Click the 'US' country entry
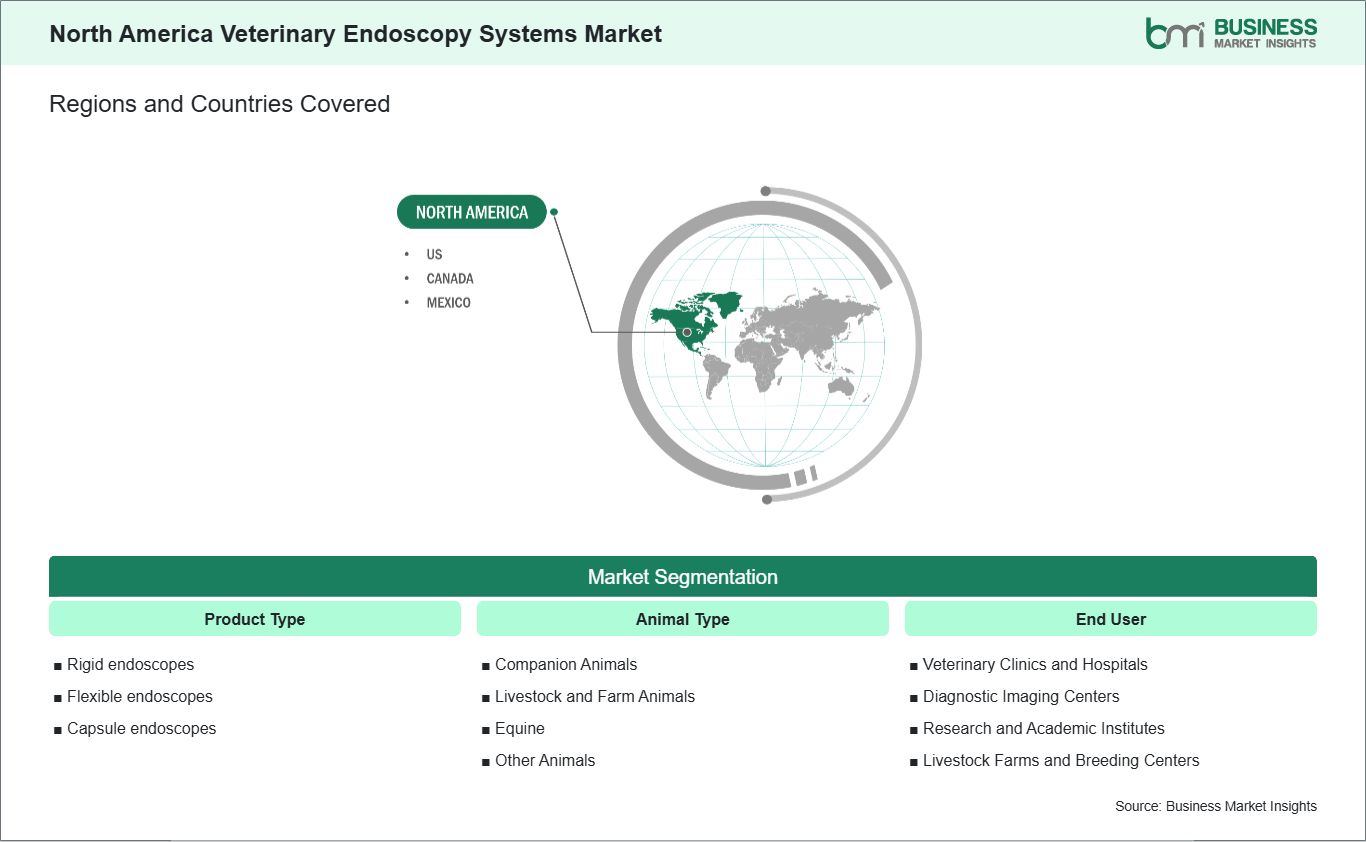Viewport: 1366px width, 842px height. (x=434, y=254)
